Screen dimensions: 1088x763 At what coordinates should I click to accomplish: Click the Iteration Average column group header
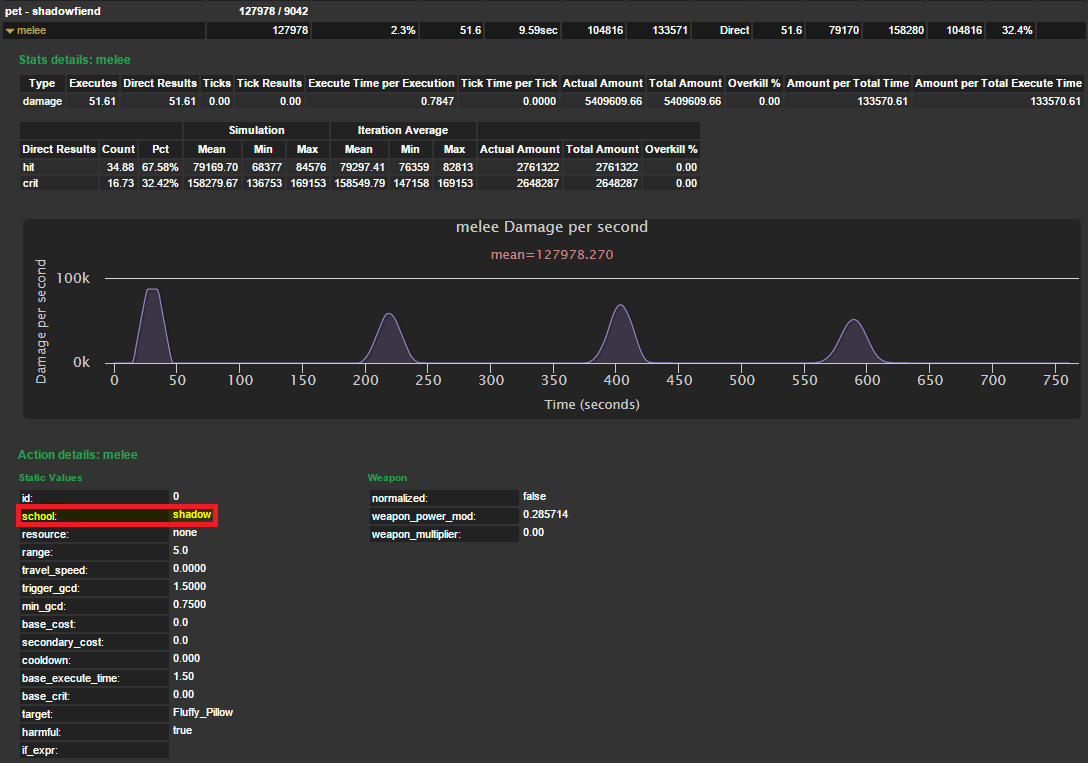(403, 130)
